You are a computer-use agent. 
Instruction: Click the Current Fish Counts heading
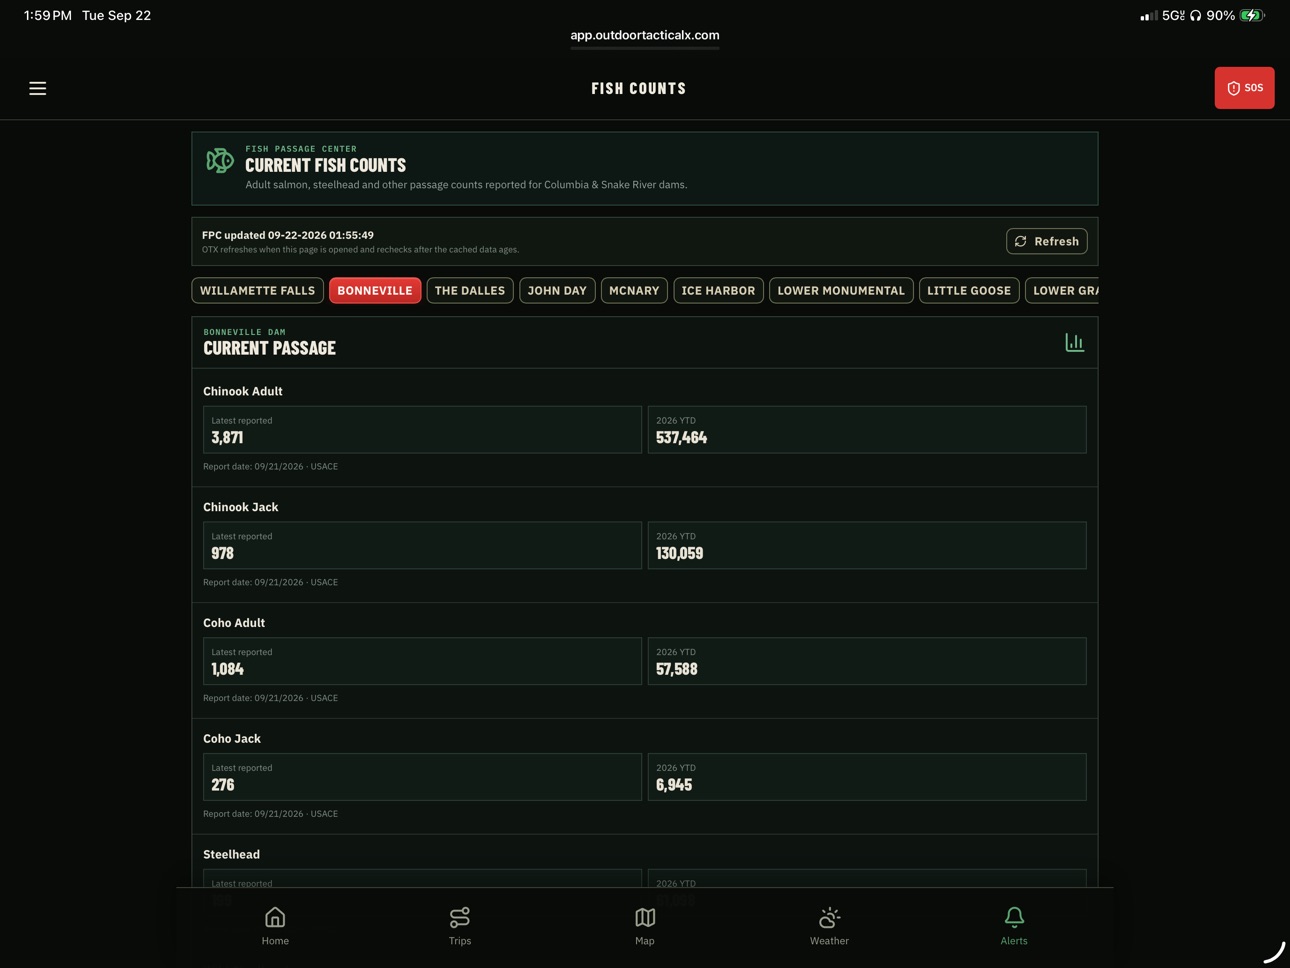(x=325, y=165)
